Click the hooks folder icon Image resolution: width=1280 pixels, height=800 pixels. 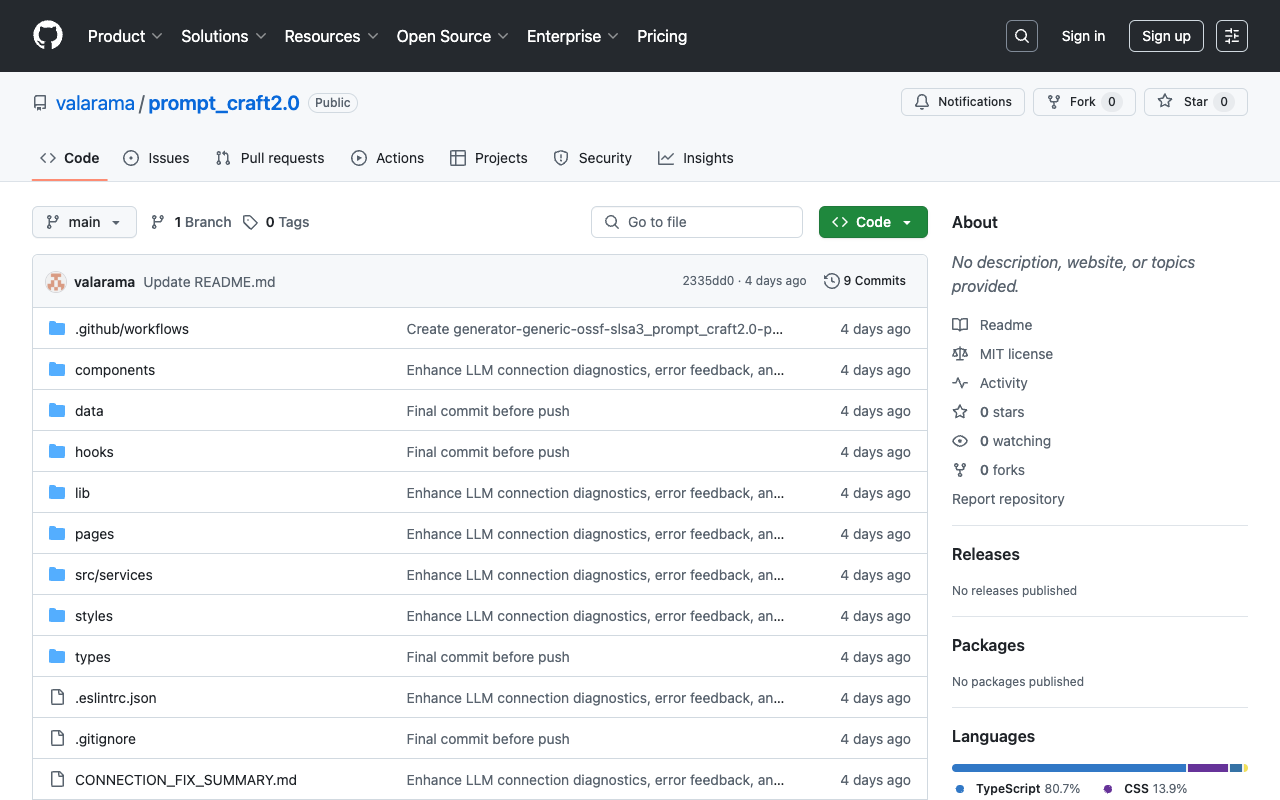(57, 452)
